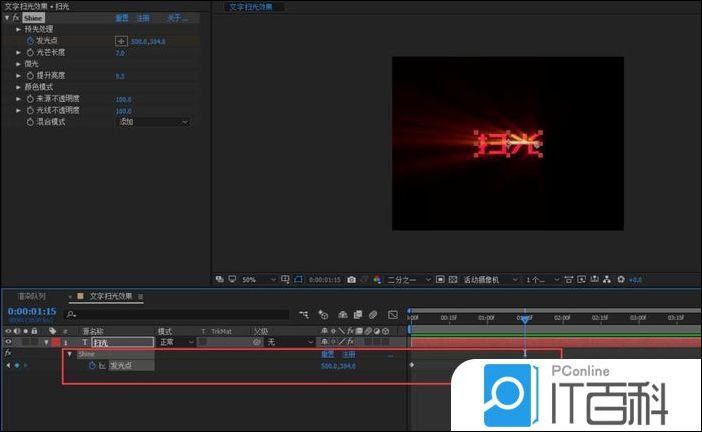Toggle stopwatch for 提升亮度 property
The height and width of the screenshot is (432, 702).
pos(30,75)
